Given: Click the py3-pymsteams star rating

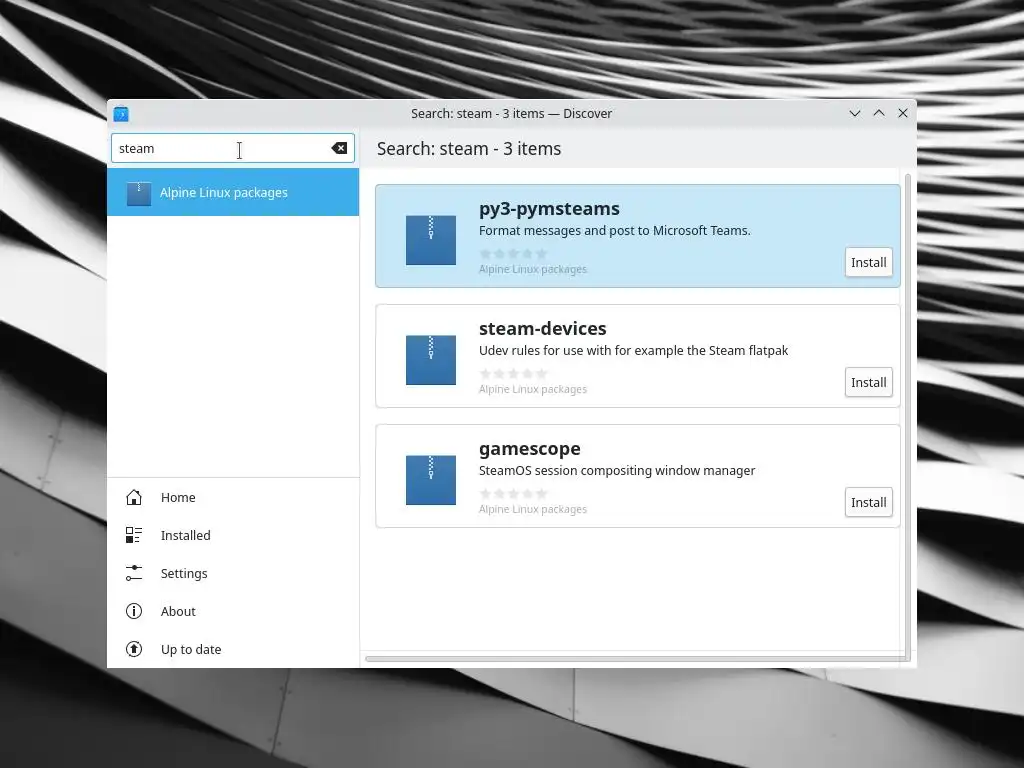Looking at the screenshot, I should [513, 253].
